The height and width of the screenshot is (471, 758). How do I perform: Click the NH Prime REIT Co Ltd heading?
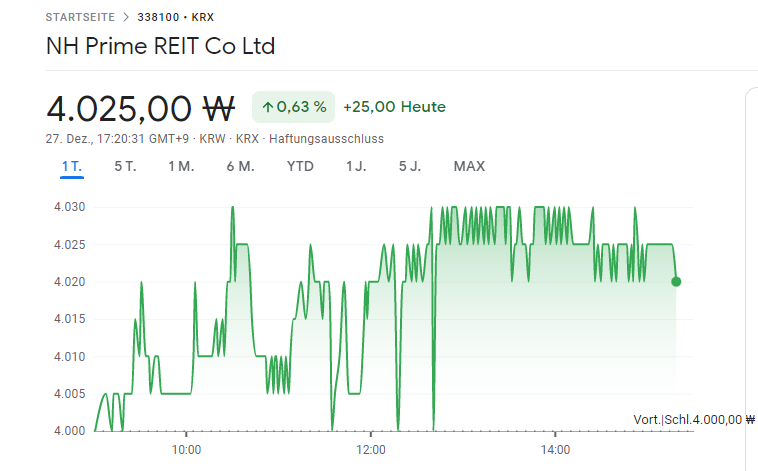pos(160,46)
